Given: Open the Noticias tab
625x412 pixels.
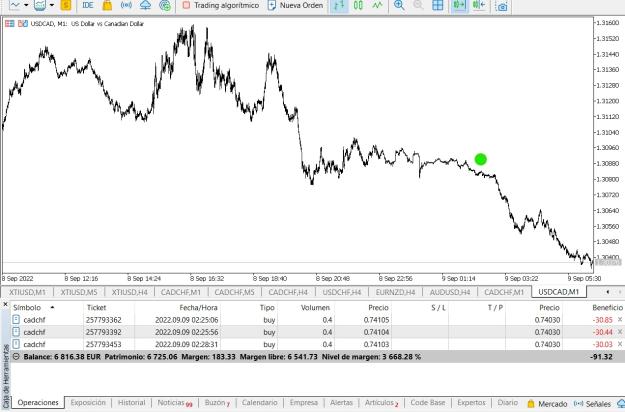Looking at the screenshot, I should [175, 403].
